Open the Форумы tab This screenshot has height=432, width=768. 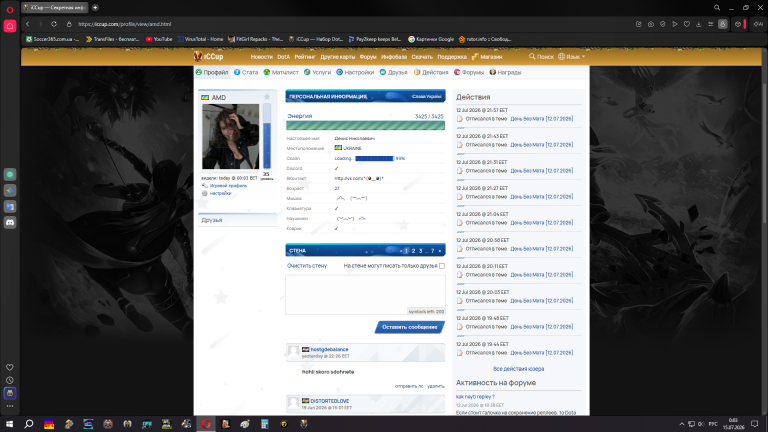point(469,72)
